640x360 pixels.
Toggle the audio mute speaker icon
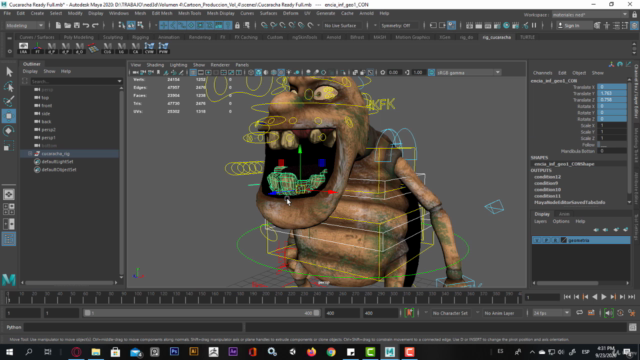(609, 313)
